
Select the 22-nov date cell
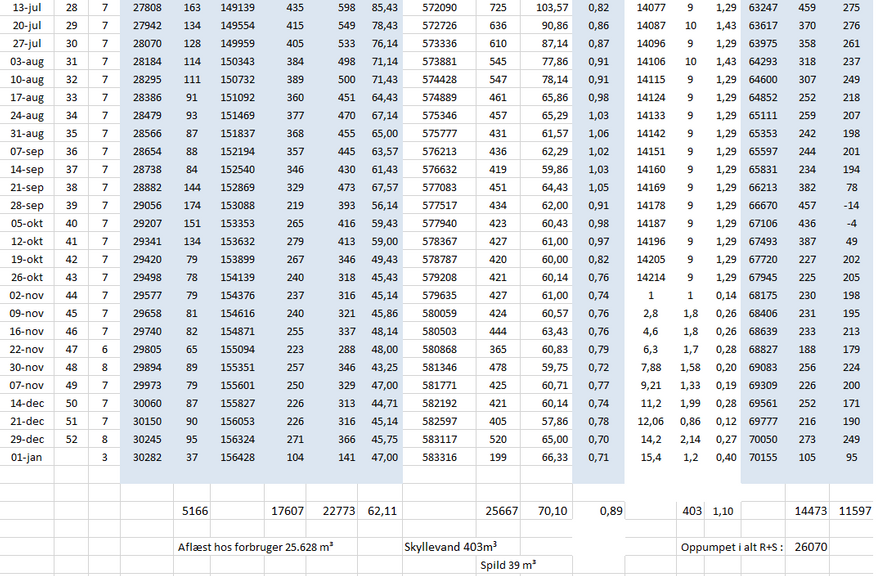click(x=26, y=349)
